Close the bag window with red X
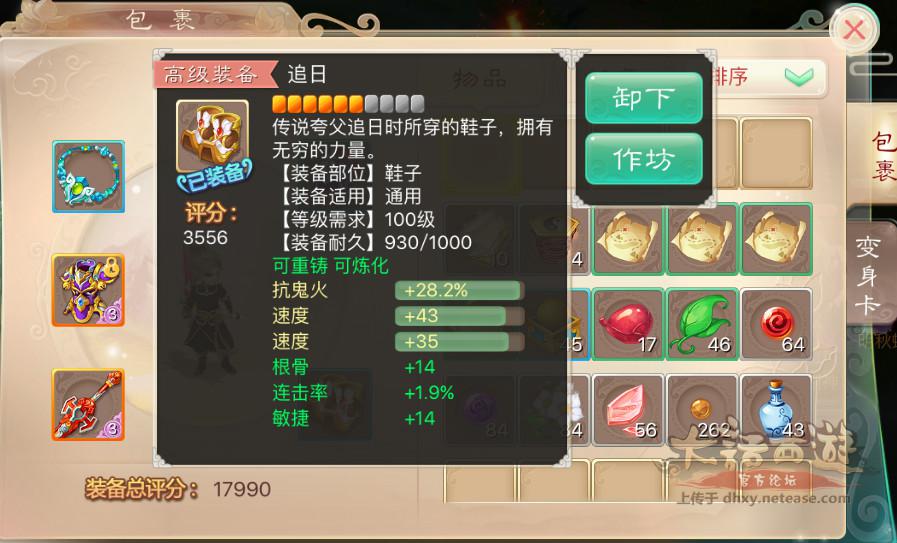Image resolution: width=897 pixels, height=543 pixels. (854, 30)
